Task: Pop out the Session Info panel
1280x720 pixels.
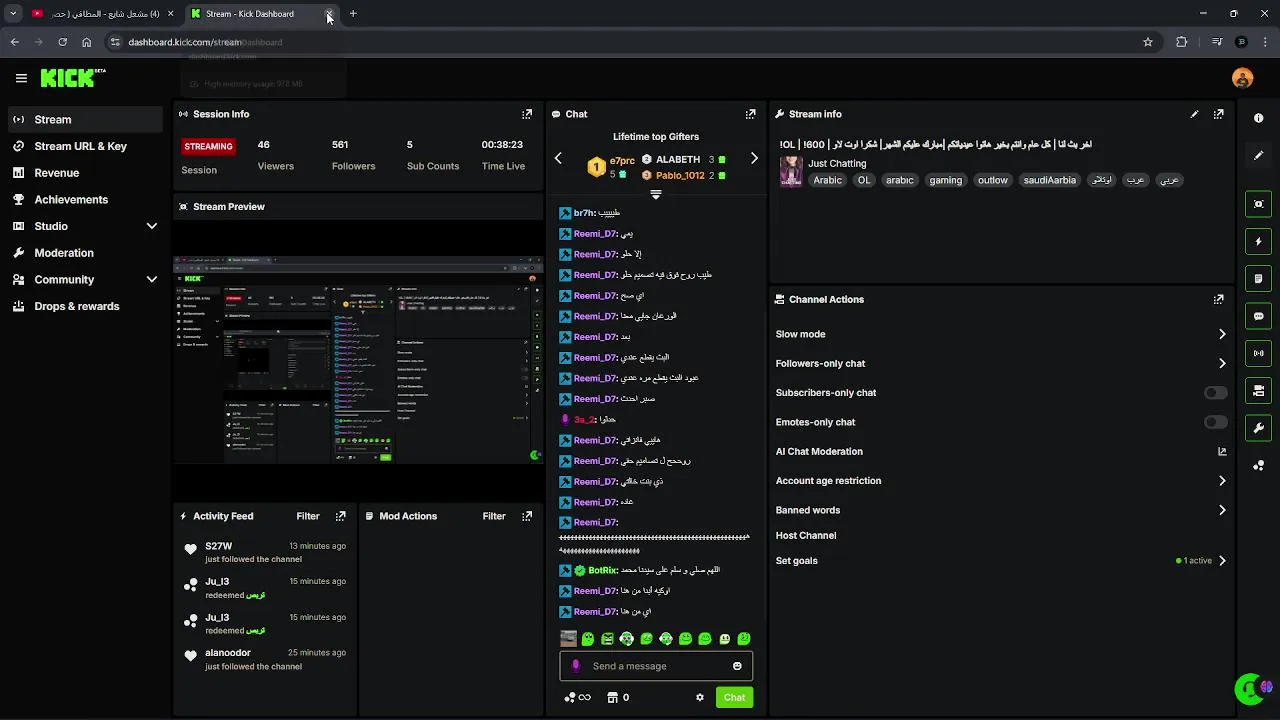Action: [x=527, y=114]
